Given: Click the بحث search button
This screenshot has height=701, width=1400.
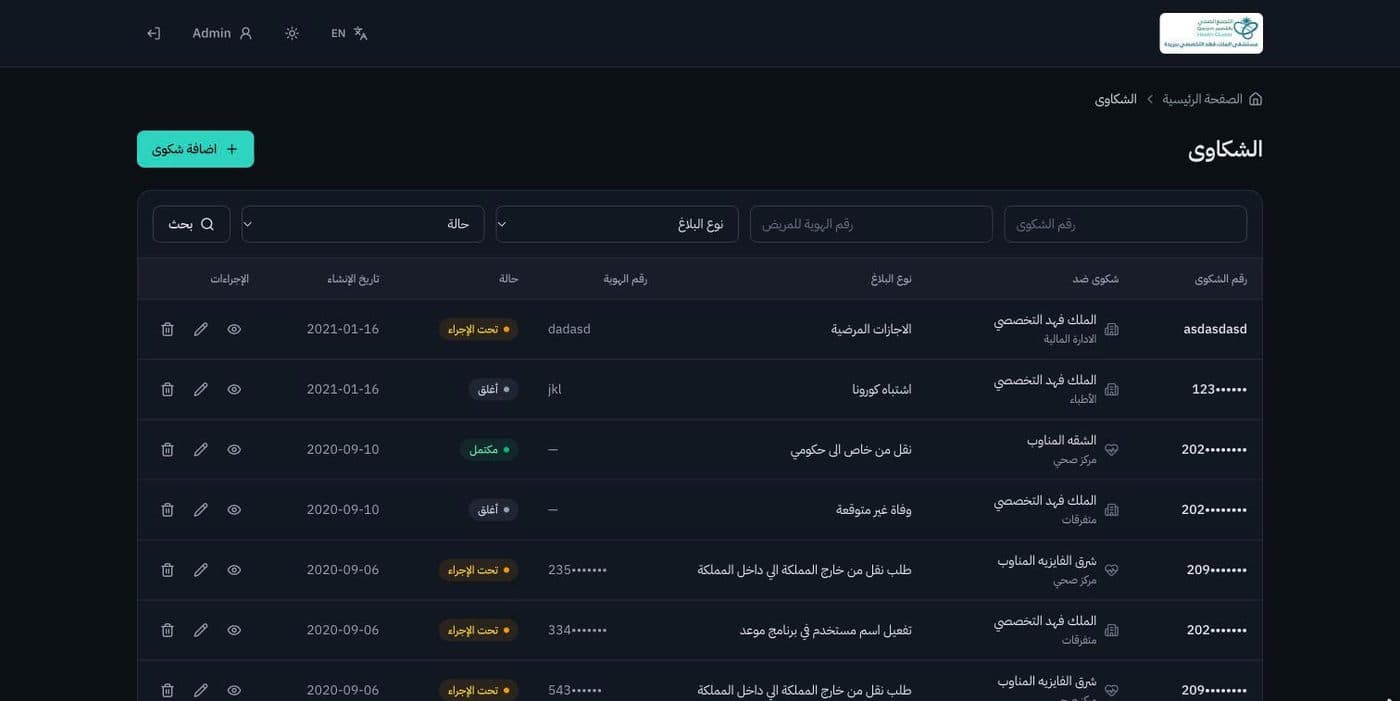Looking at the screenshot, I should [191, 224].
